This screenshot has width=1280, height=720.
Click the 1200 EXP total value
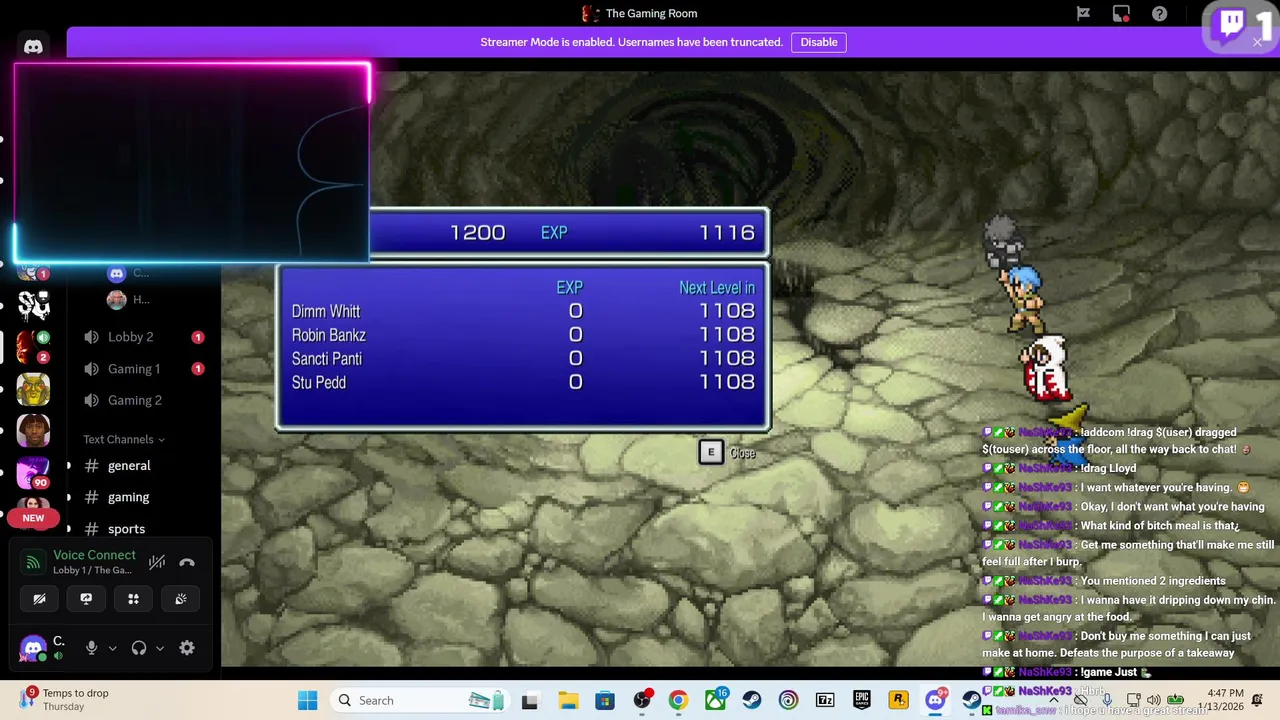[x=477, y=233]
